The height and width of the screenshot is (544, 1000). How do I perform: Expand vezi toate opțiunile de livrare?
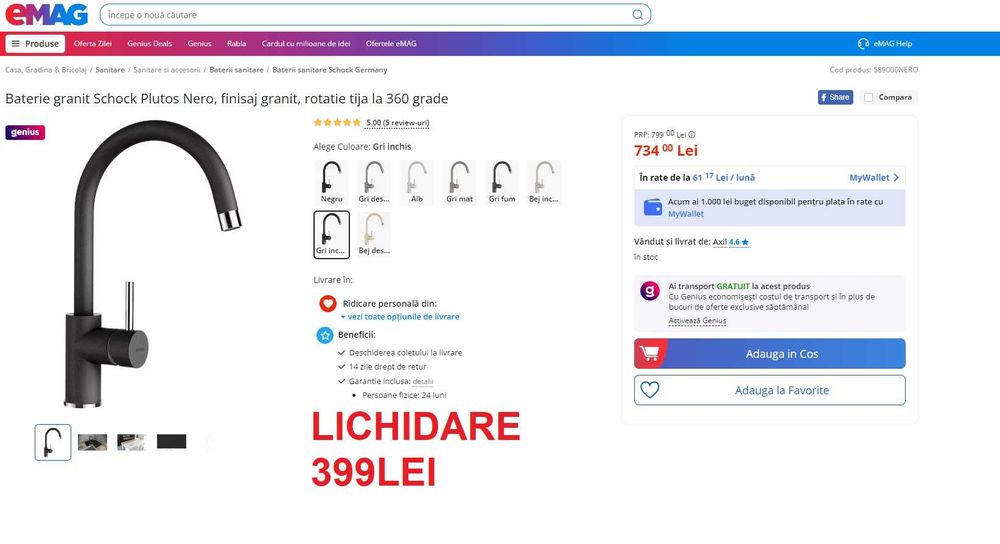pyautogui.click(x=400, y=316)
